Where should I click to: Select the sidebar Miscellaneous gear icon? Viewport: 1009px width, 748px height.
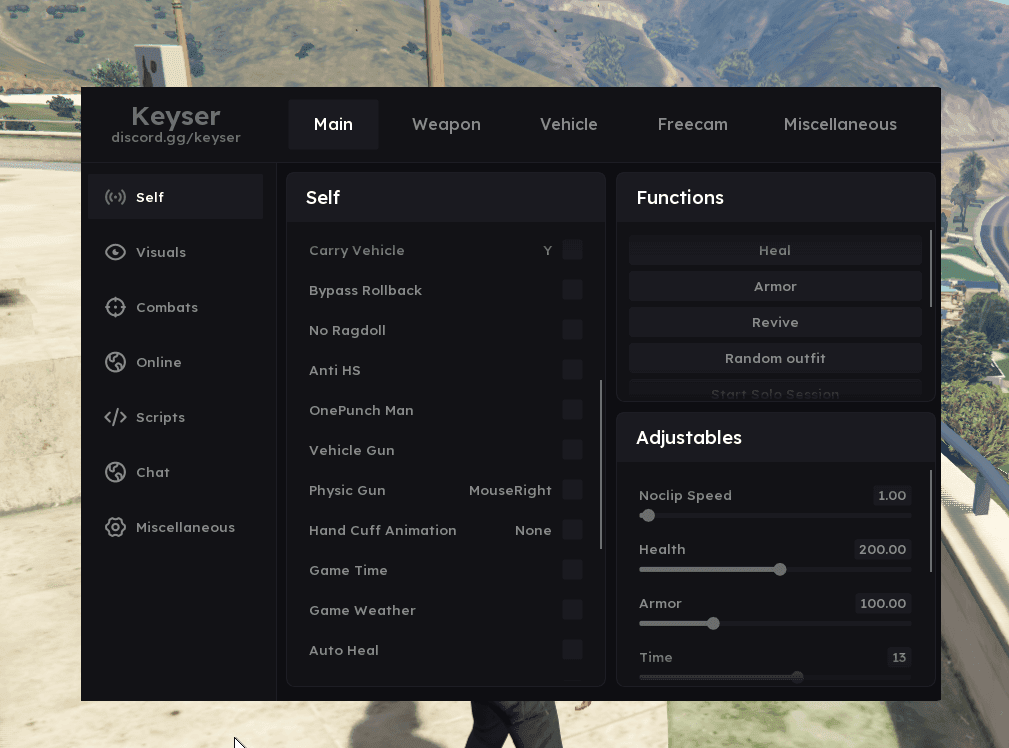(x=115, y=527)
